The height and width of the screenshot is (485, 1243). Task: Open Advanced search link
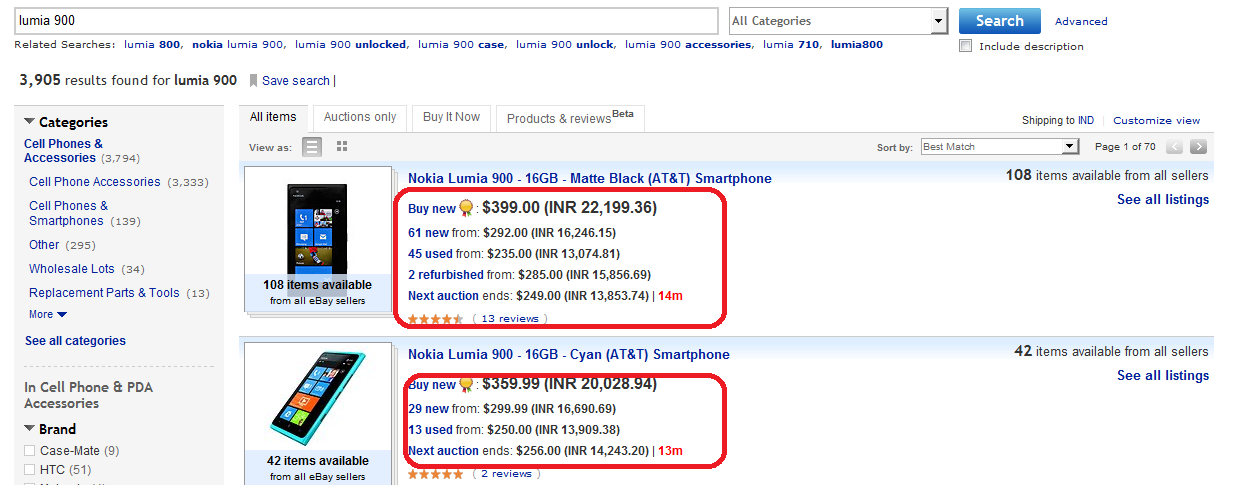coord(1081,21)
